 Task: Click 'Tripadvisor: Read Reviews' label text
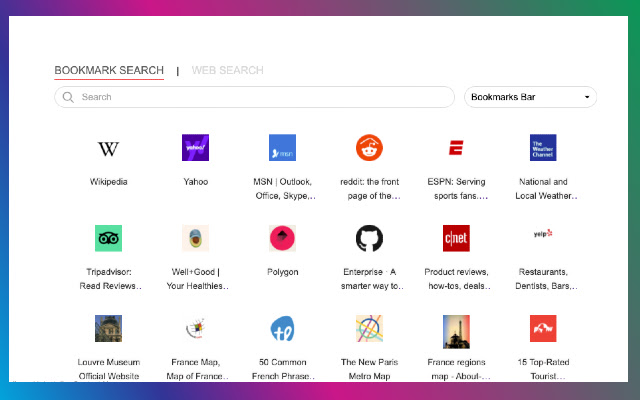(x=110, y=279)
